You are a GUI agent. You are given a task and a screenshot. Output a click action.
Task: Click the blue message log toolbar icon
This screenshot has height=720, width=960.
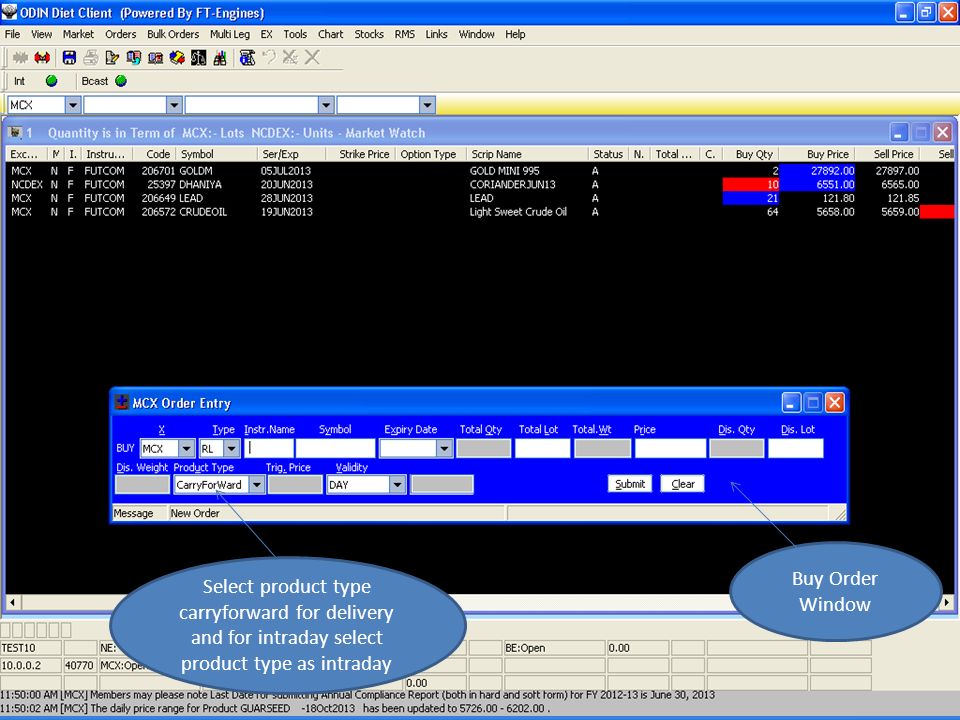point(247,58)
